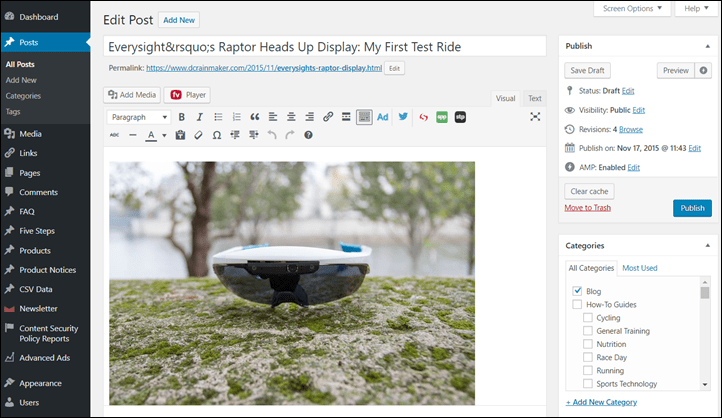This screenshot has width=722, height=418.
Task: Check the Cycling category
Action: [x=588, y=318]
